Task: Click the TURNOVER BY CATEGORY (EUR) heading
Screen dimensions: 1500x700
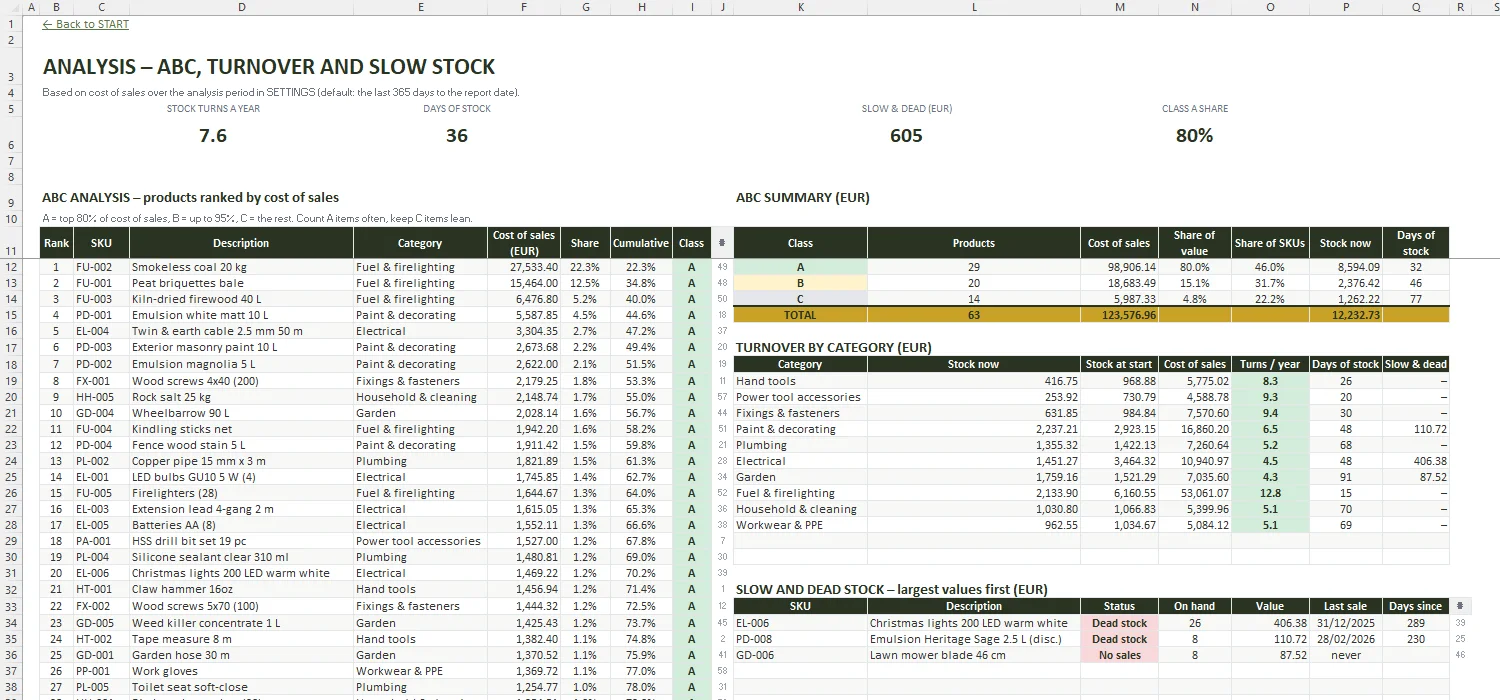Action: [x=834, y=347]
